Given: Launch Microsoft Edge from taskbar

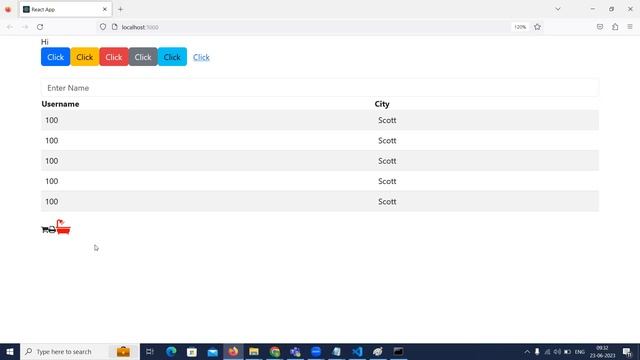Looking at the screenshot, I should [171, 351].
